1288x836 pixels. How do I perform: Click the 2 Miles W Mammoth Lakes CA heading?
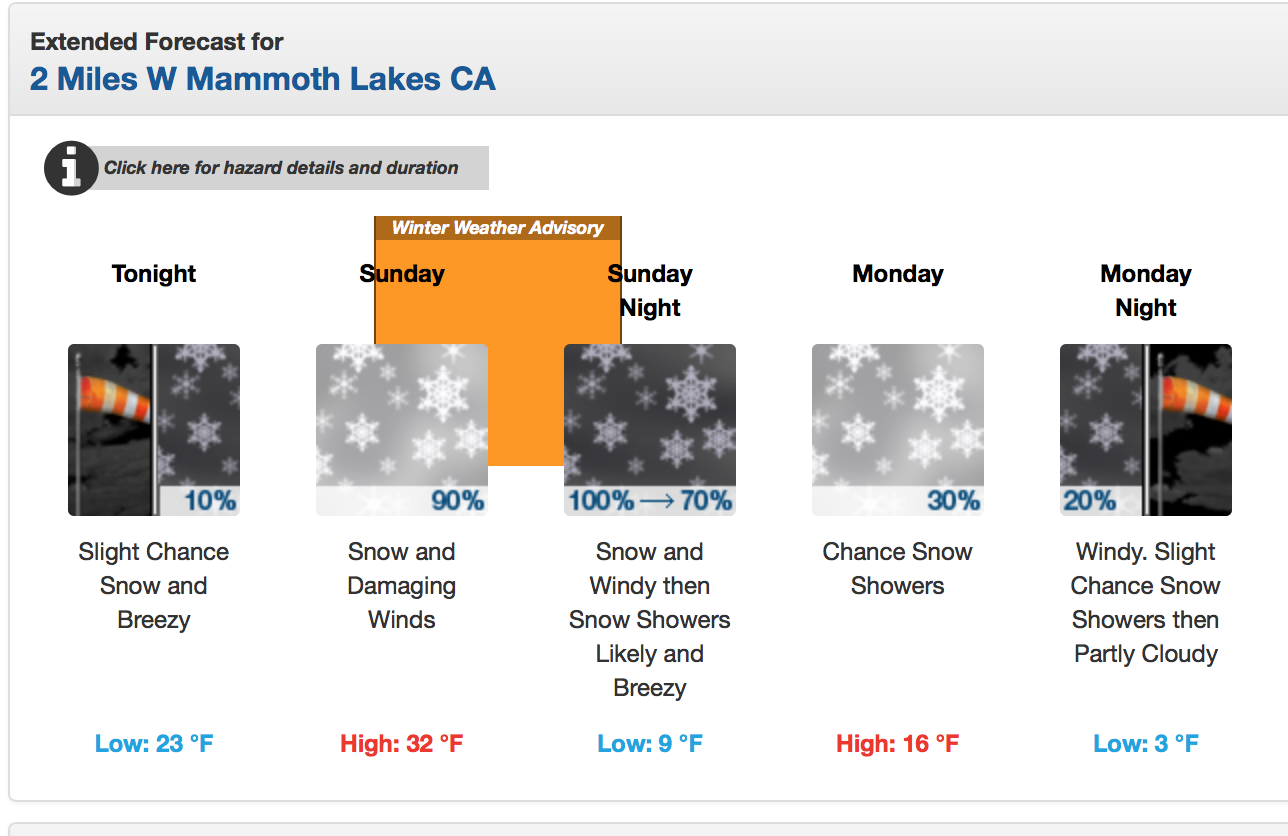pyautogui.click(x=263, y=78)
